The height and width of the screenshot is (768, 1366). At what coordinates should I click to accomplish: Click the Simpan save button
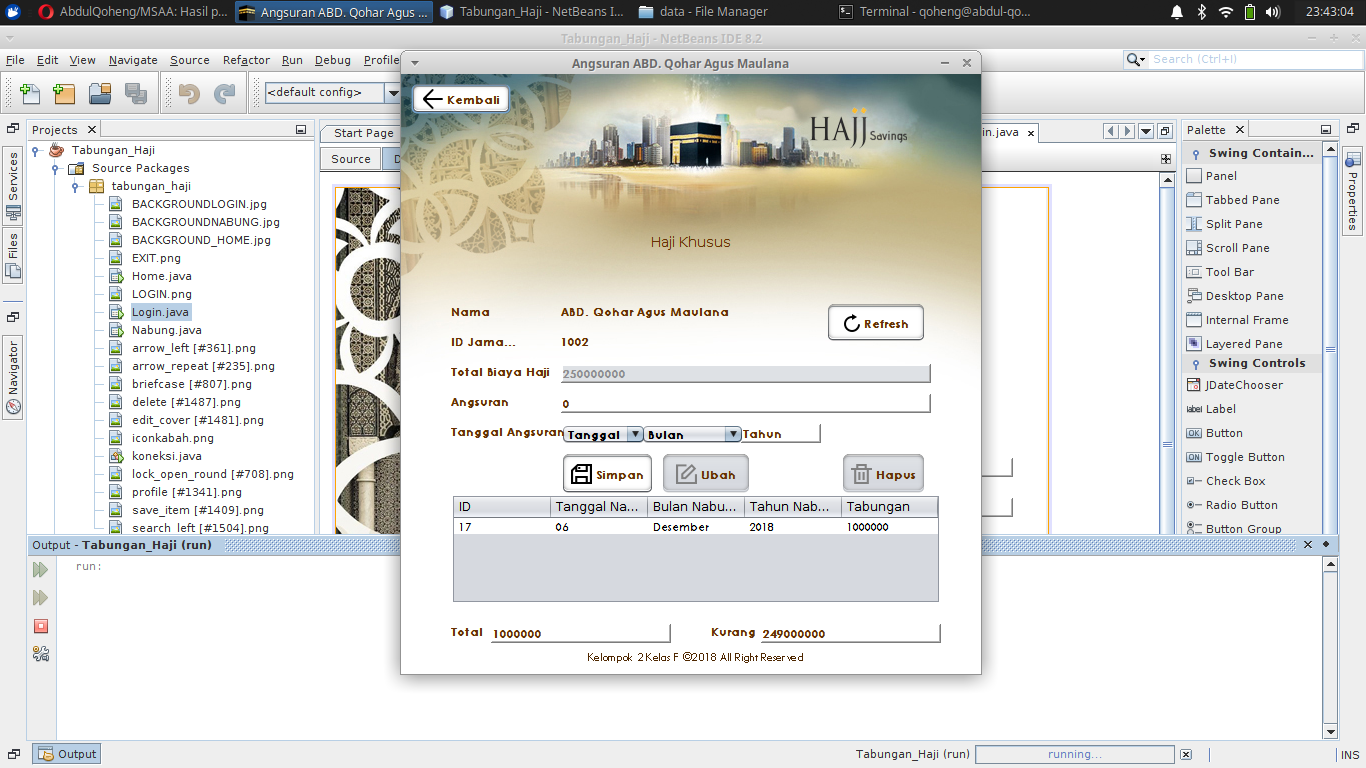coord(608,475)
